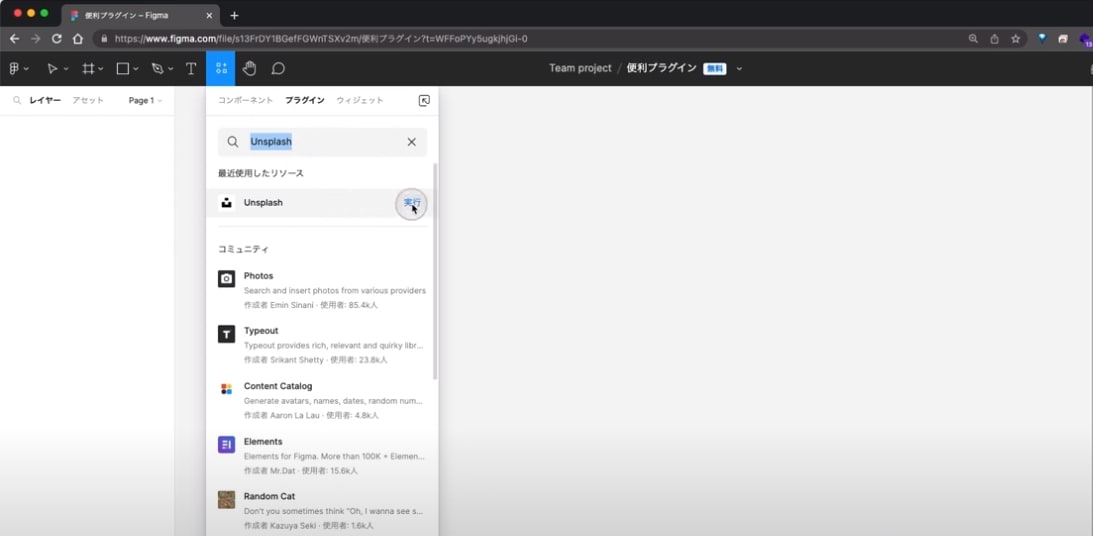Switch to the プラグイン tab
1093x536 pixels.
tap(305, 100)
